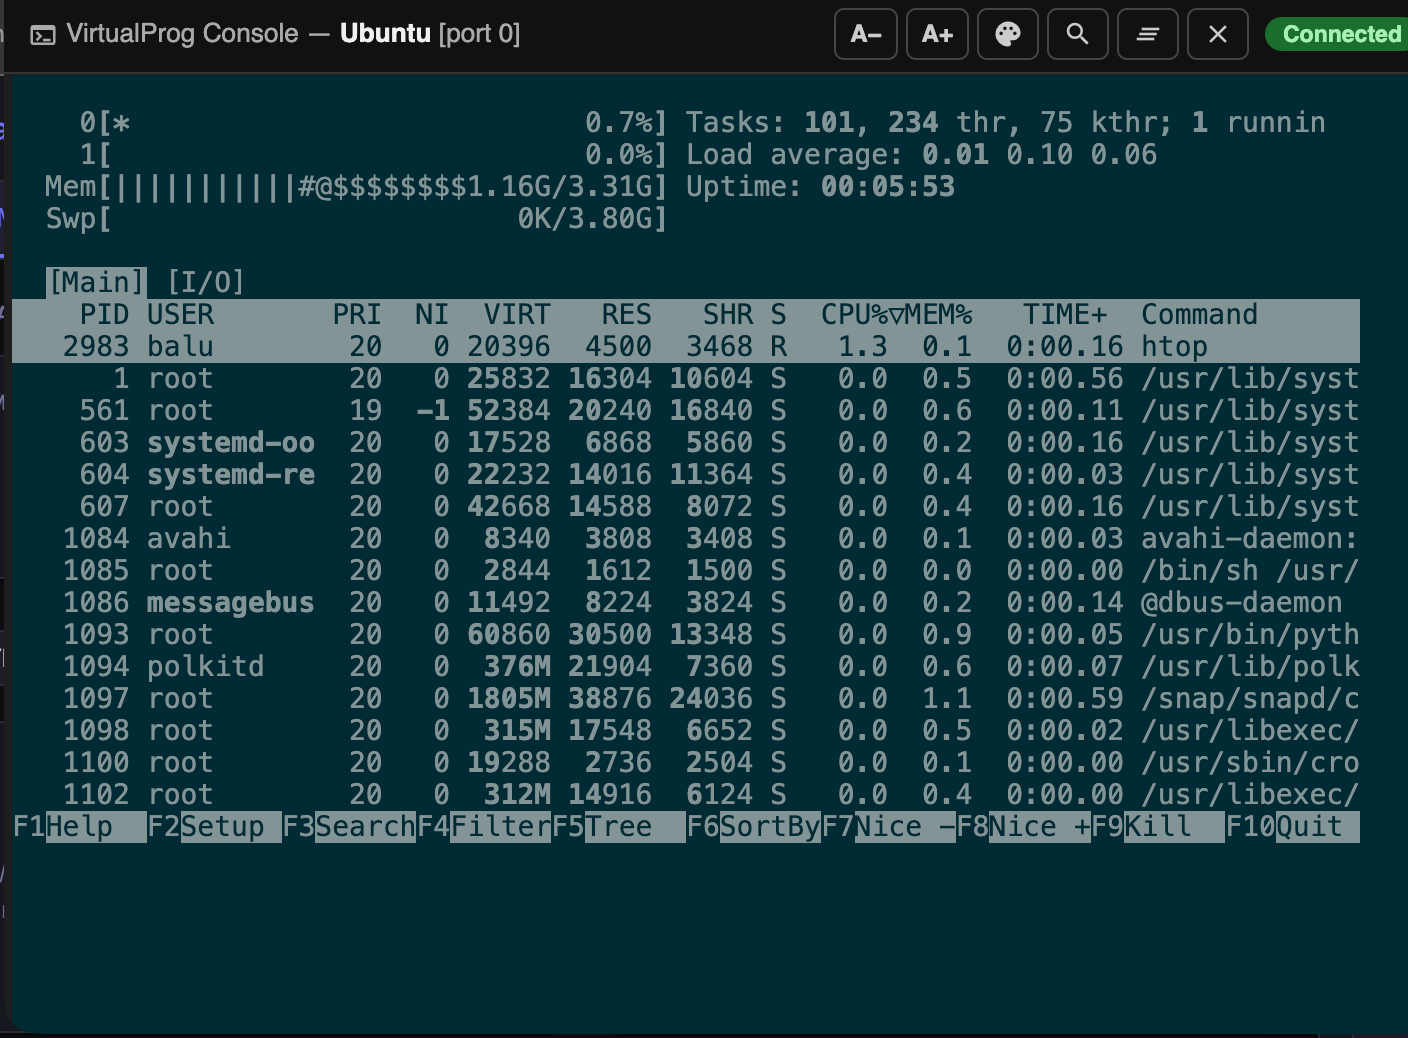
Task: Select polkitd process row PID 1094
Action: [x=686, y=666]
